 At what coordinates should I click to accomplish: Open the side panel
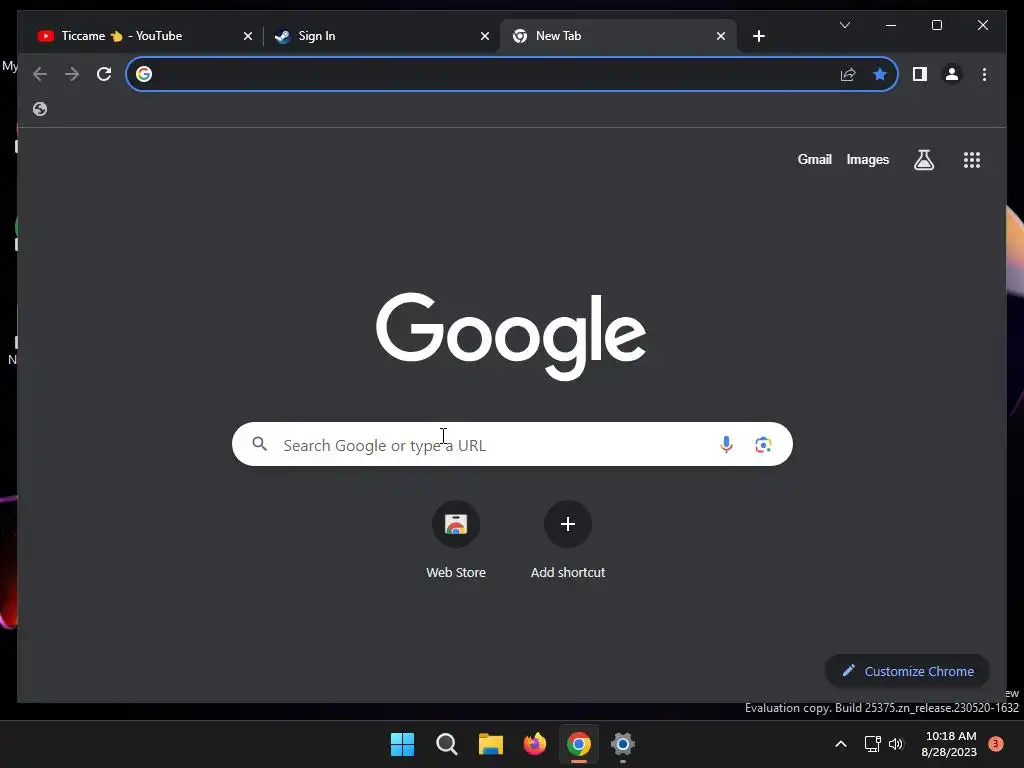click(920, 74)
